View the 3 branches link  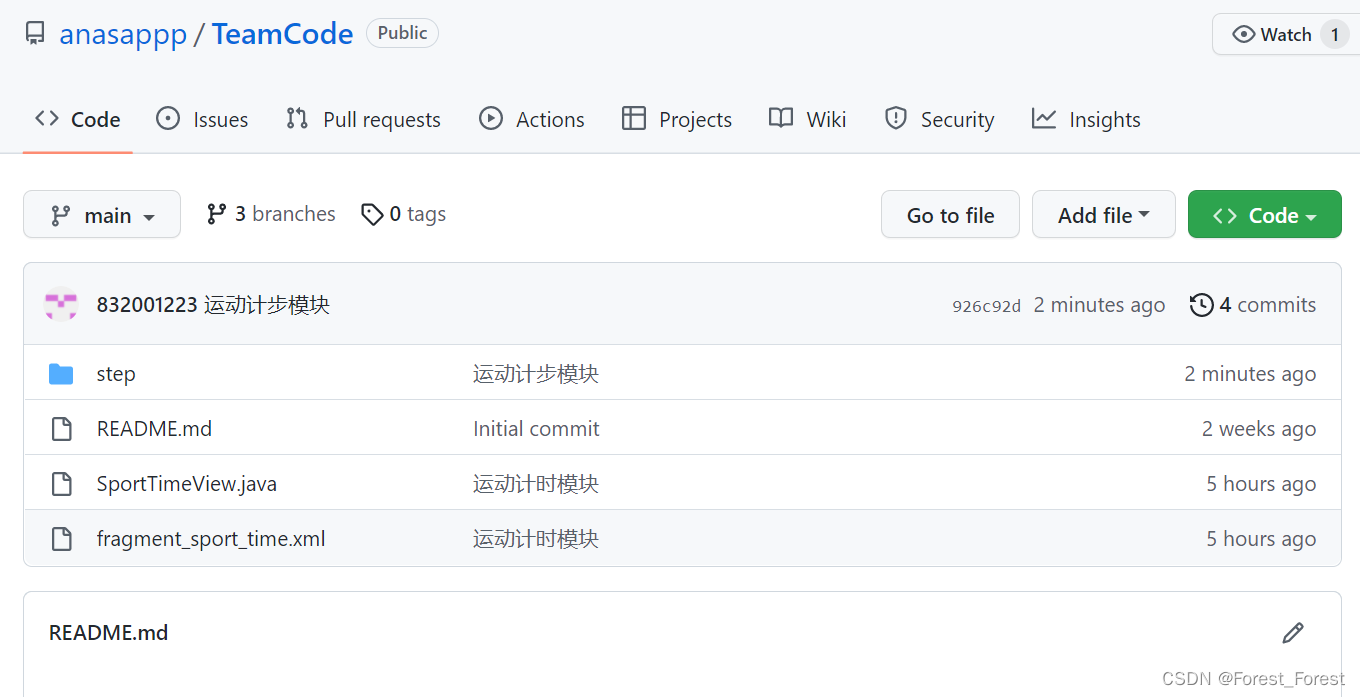[x=271, y=214]
